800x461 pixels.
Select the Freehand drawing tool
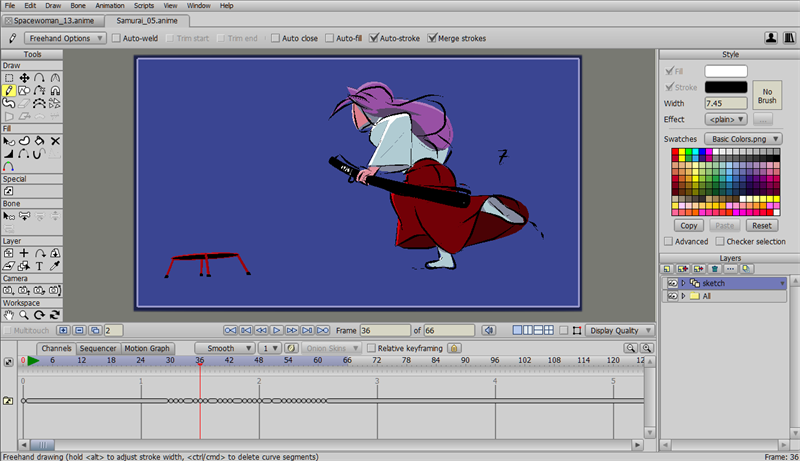9,90
